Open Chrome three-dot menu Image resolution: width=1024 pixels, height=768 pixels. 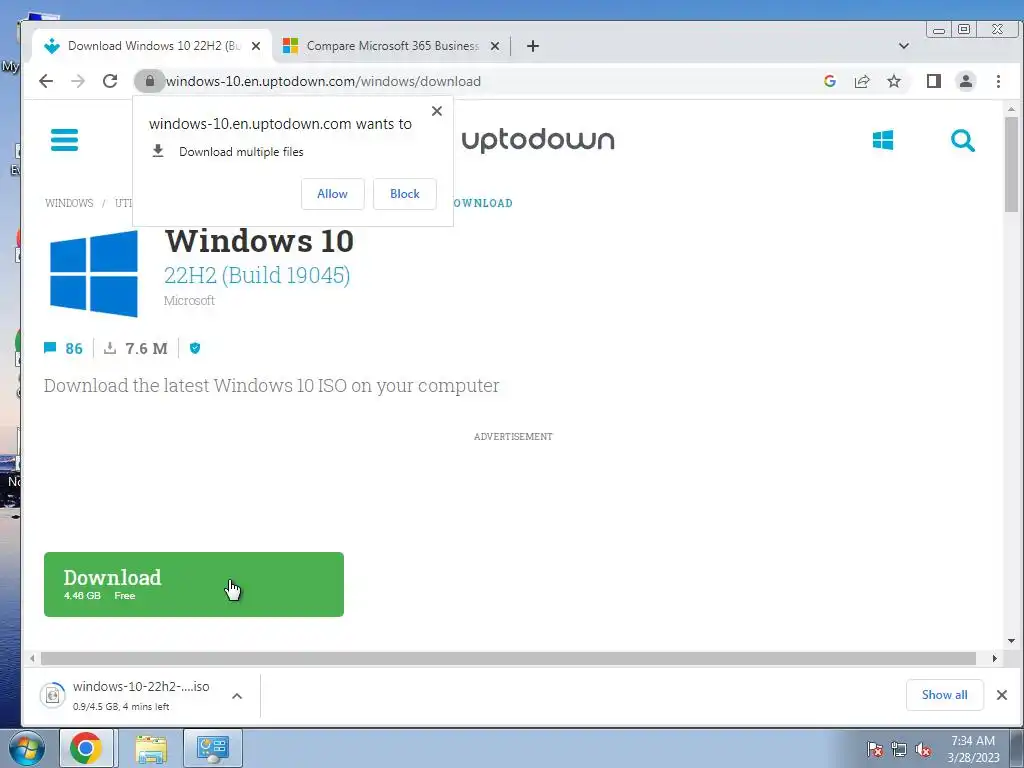(998, 81)
